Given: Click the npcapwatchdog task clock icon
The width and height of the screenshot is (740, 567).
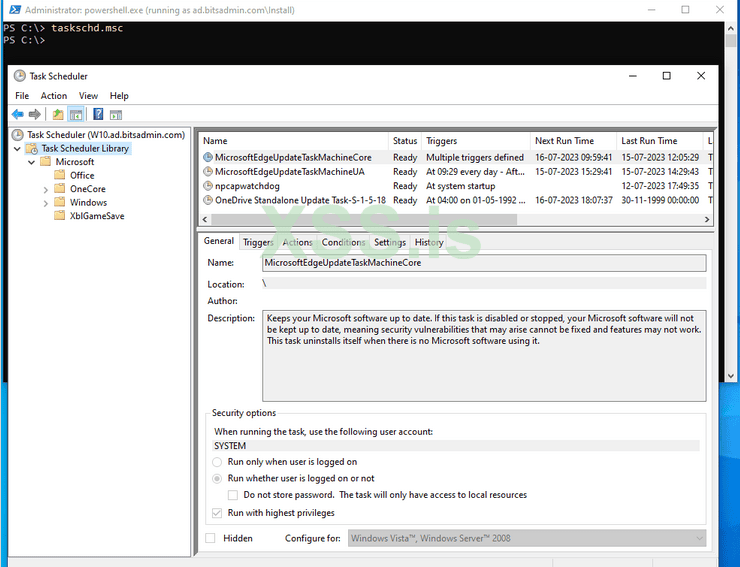Looking at the screenshot, I should click(208, 186).
